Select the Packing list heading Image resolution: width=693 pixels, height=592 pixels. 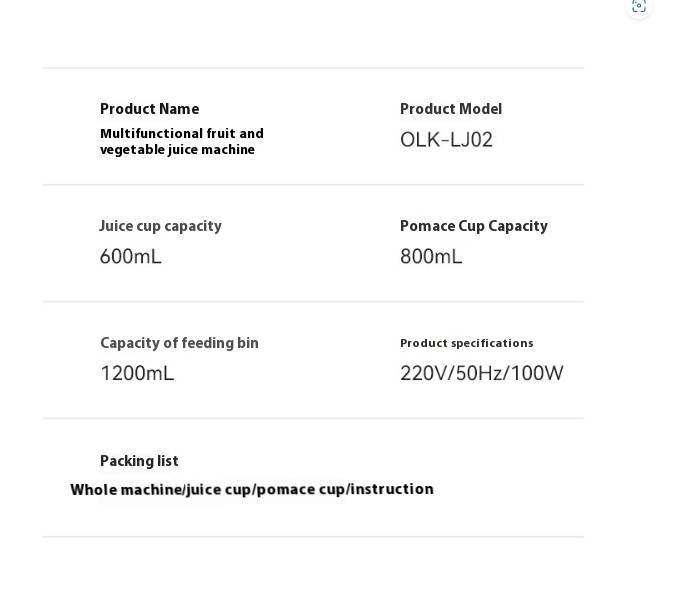tap(139, 461)
